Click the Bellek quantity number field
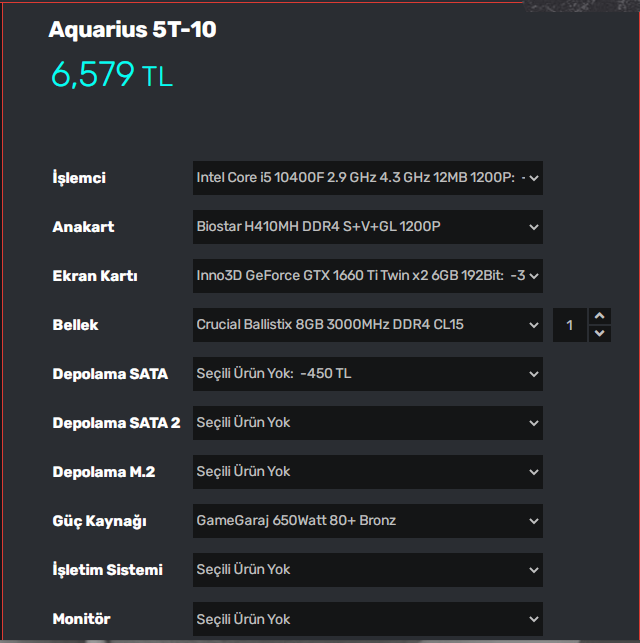The width and height of the screenshot is (640, 643). [570, 325]
